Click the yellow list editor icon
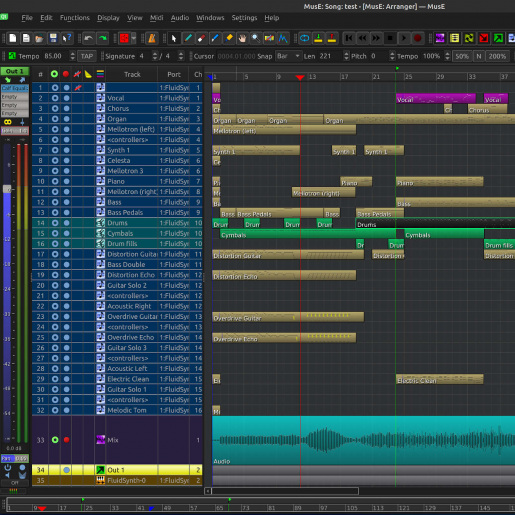515x515 pixels. (454, 38)
